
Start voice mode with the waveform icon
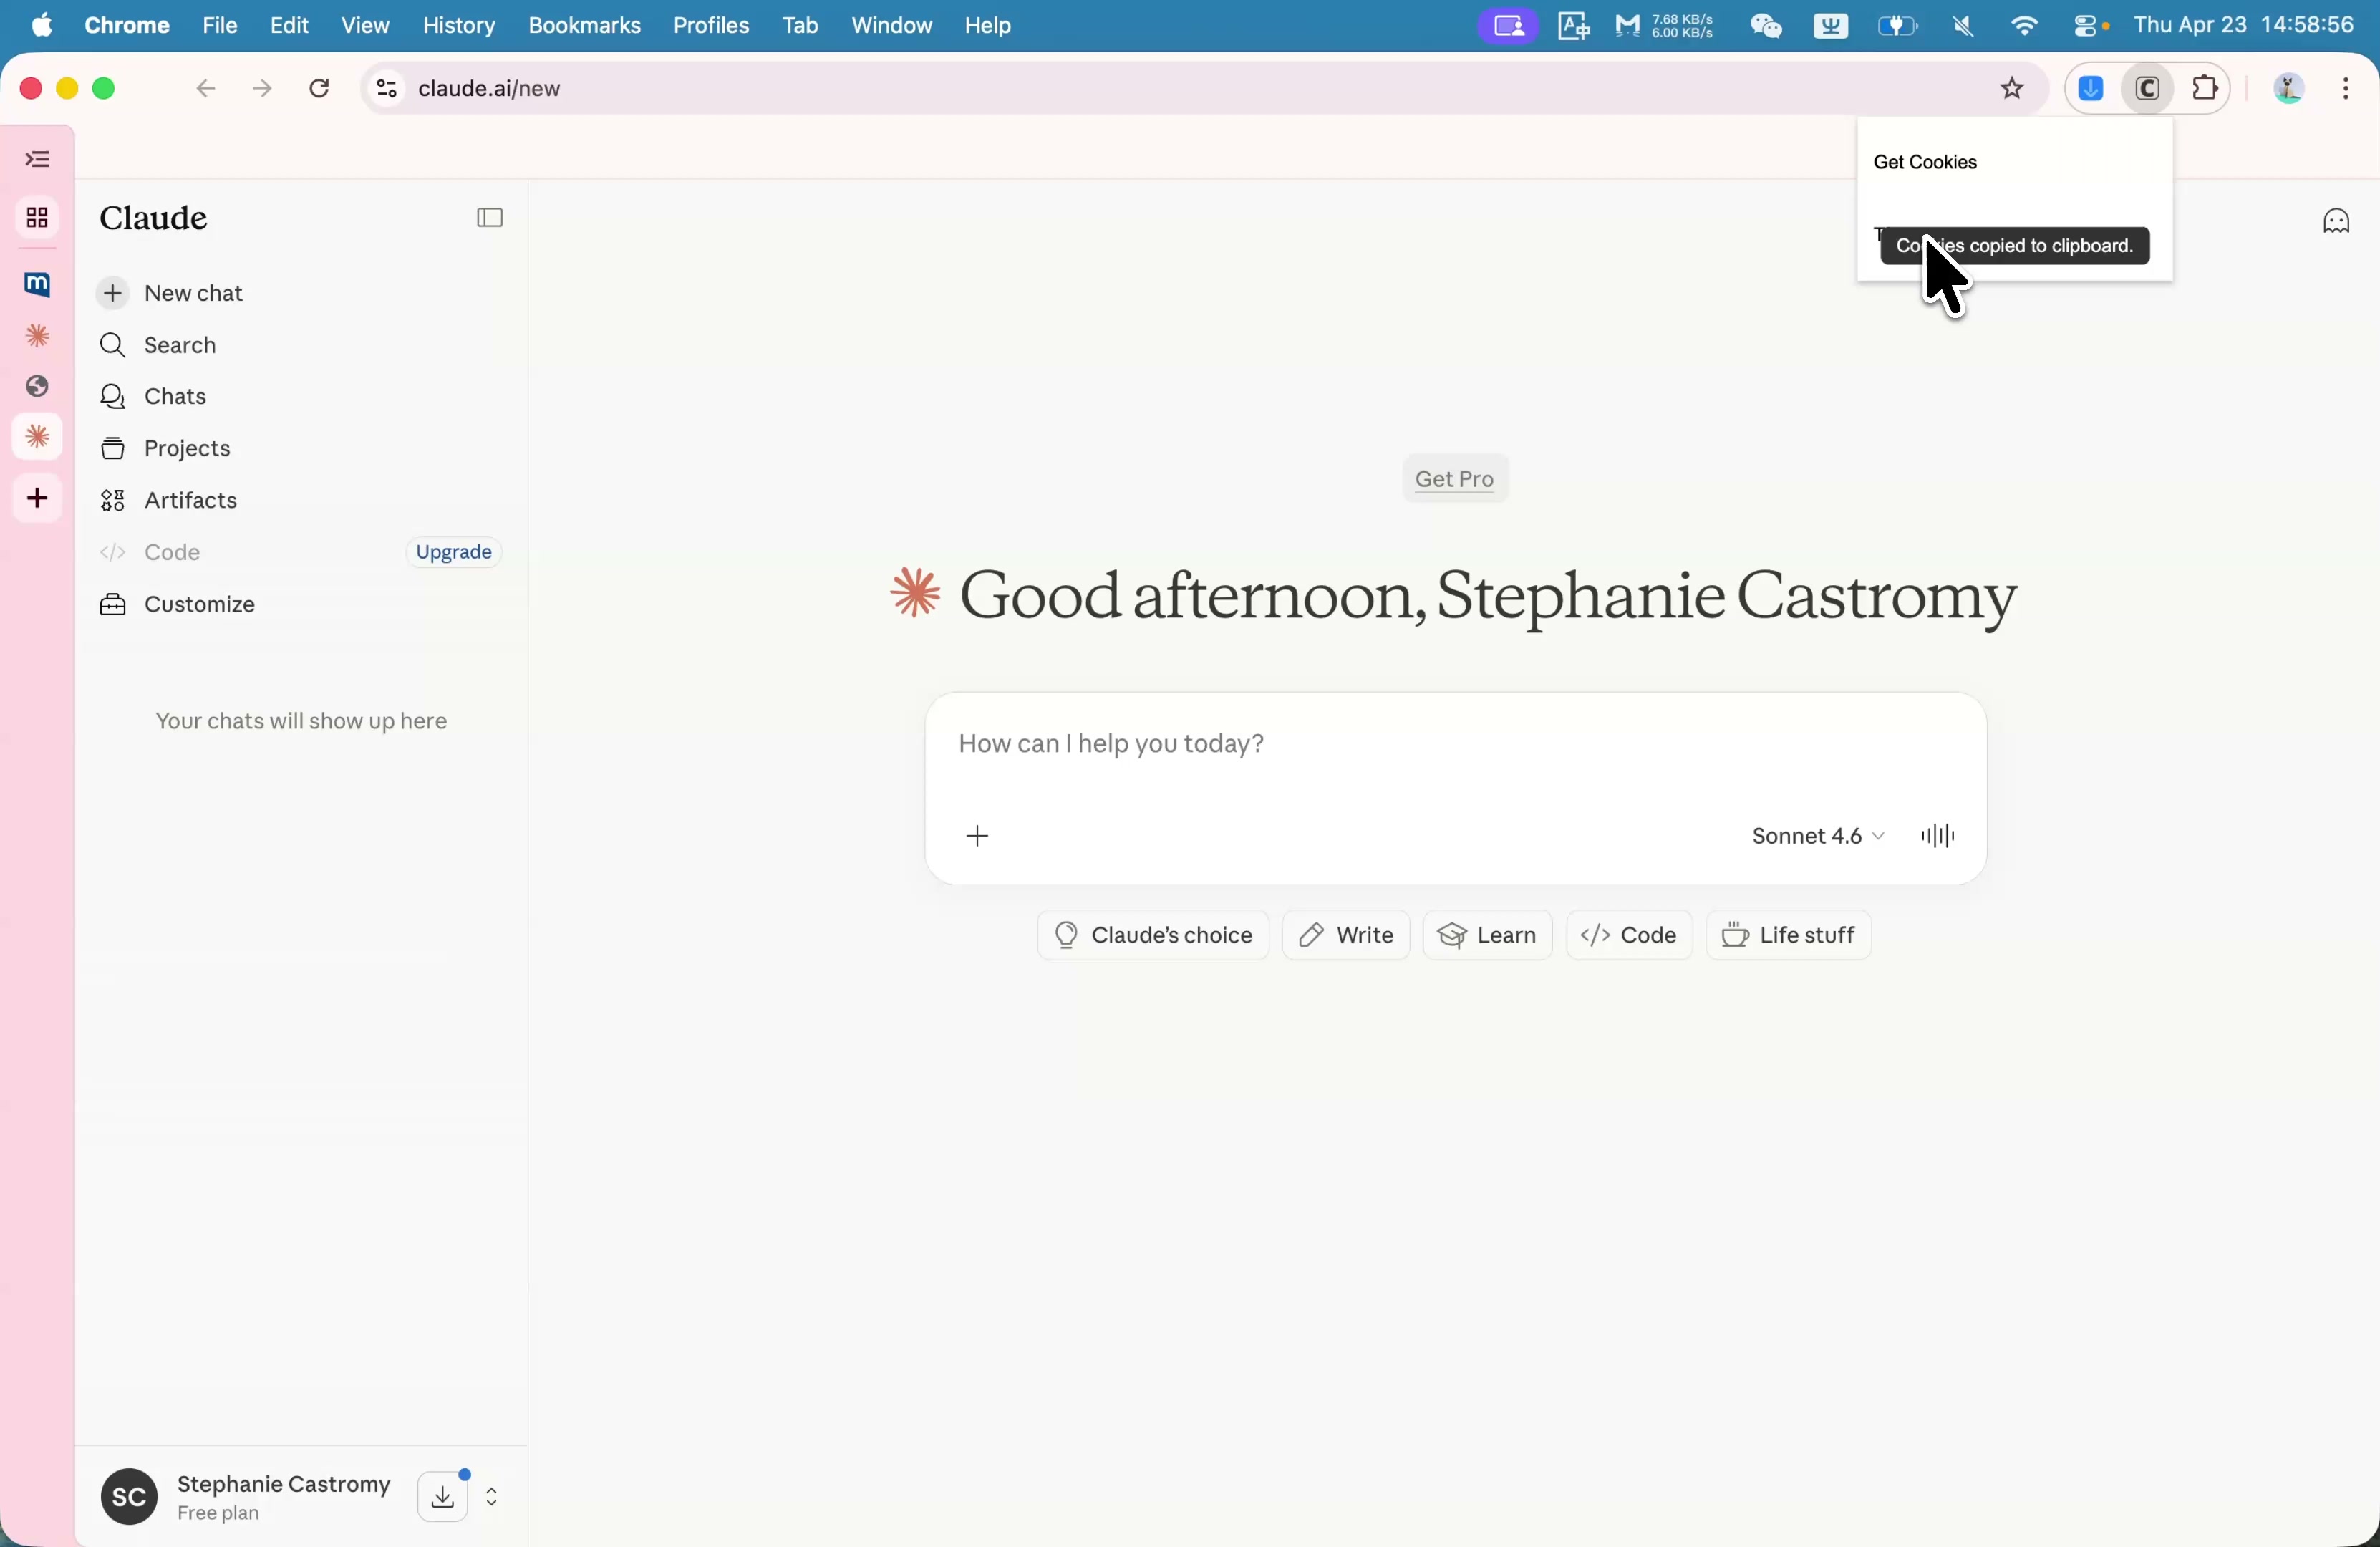pyautogui.click(x=1938, y=837)
